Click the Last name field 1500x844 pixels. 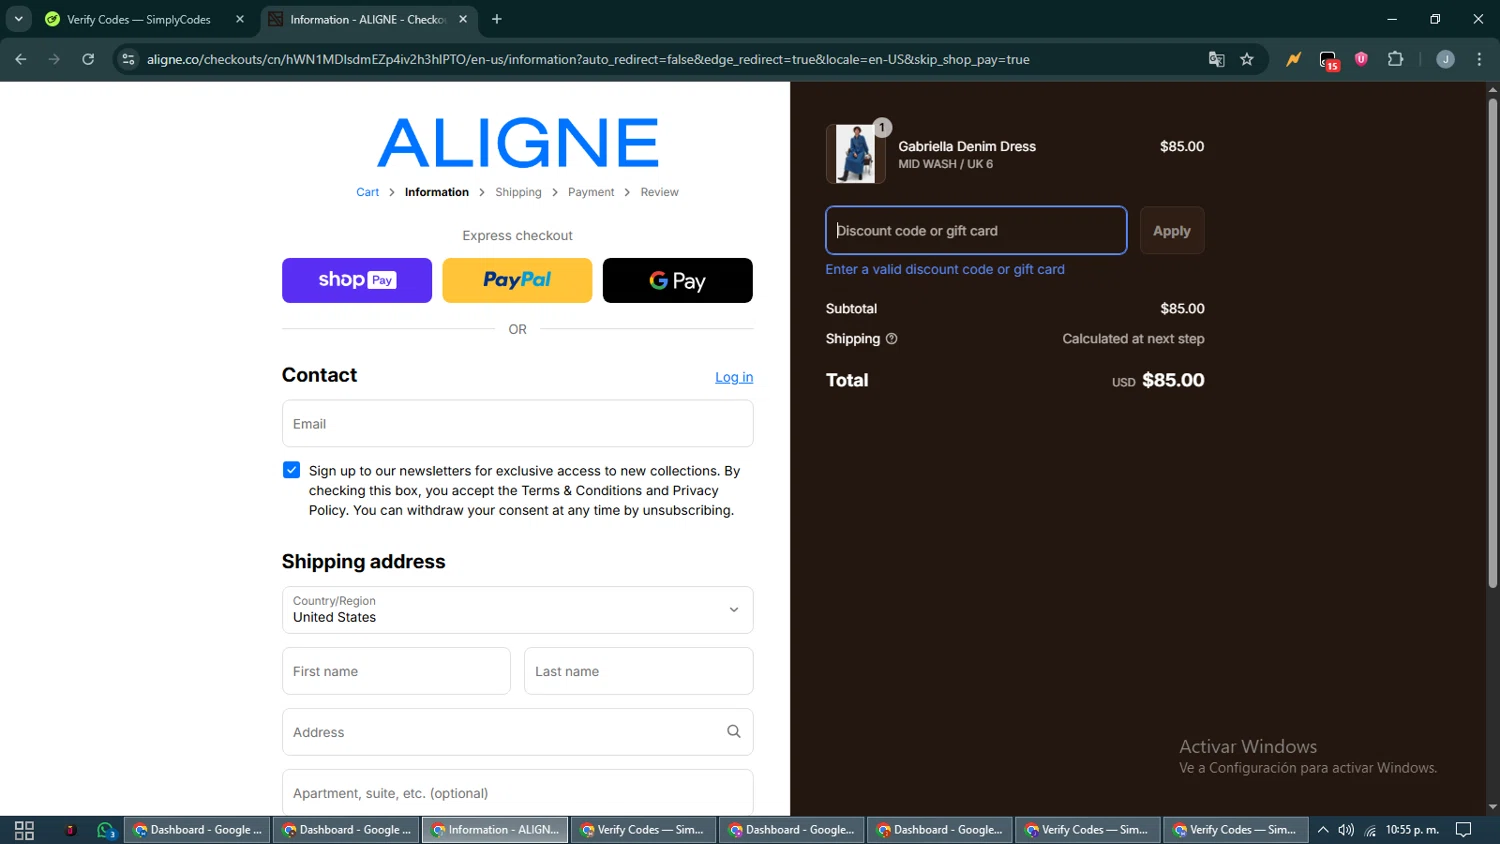(x=639, y=671)
